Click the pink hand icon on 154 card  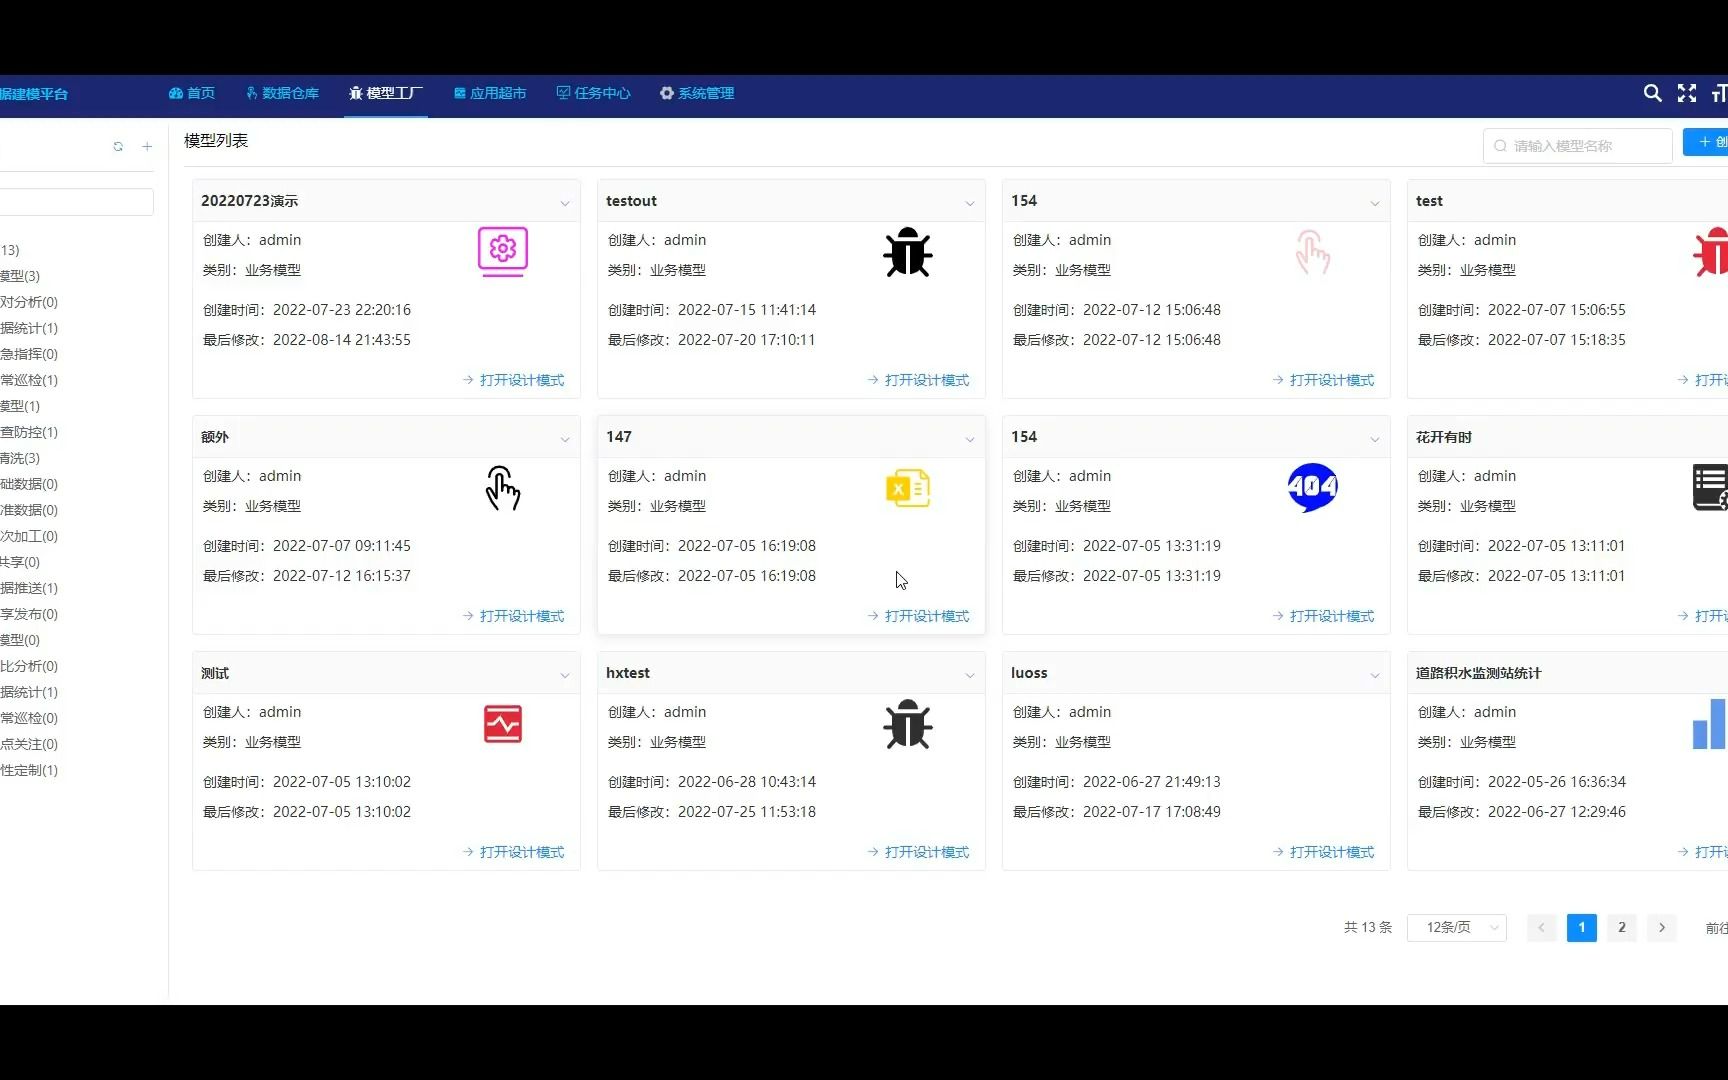point(1313,252)
